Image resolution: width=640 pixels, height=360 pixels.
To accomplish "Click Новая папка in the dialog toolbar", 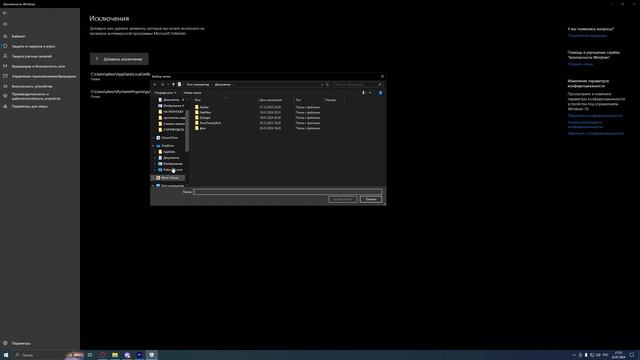I will (x=192, y=93).
